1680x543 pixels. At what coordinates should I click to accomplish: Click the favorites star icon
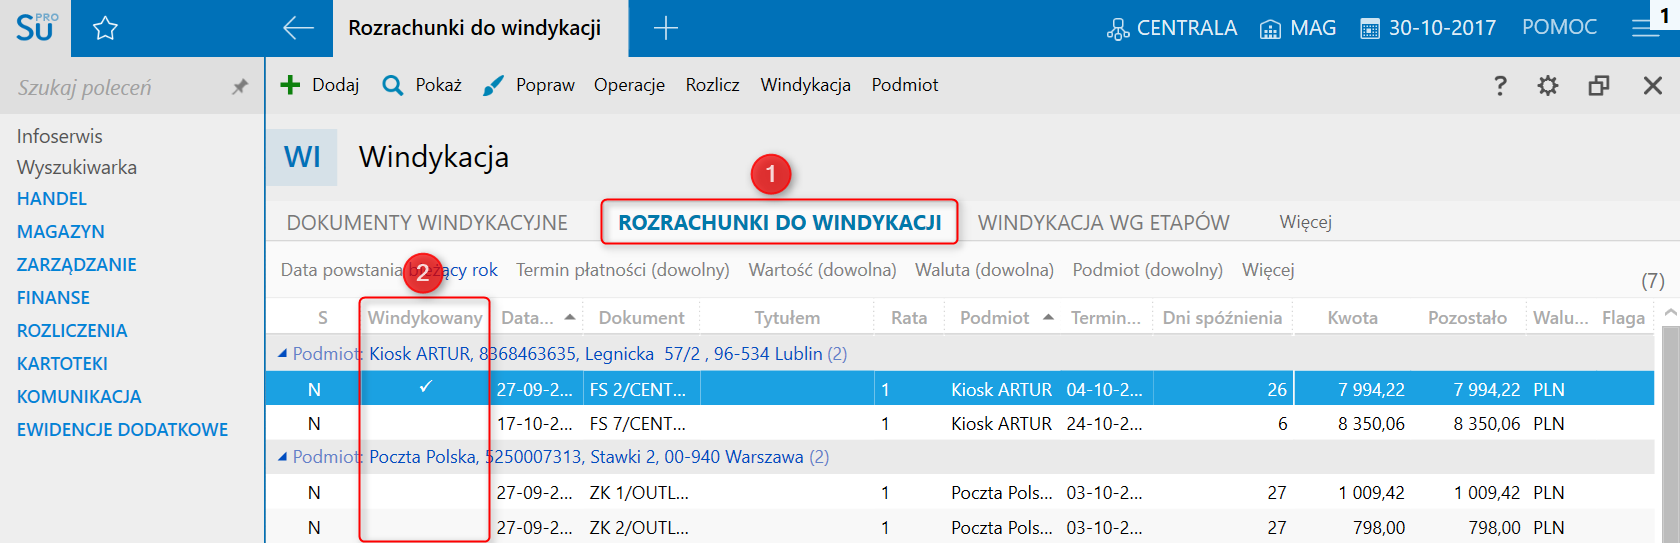point(105,29)
